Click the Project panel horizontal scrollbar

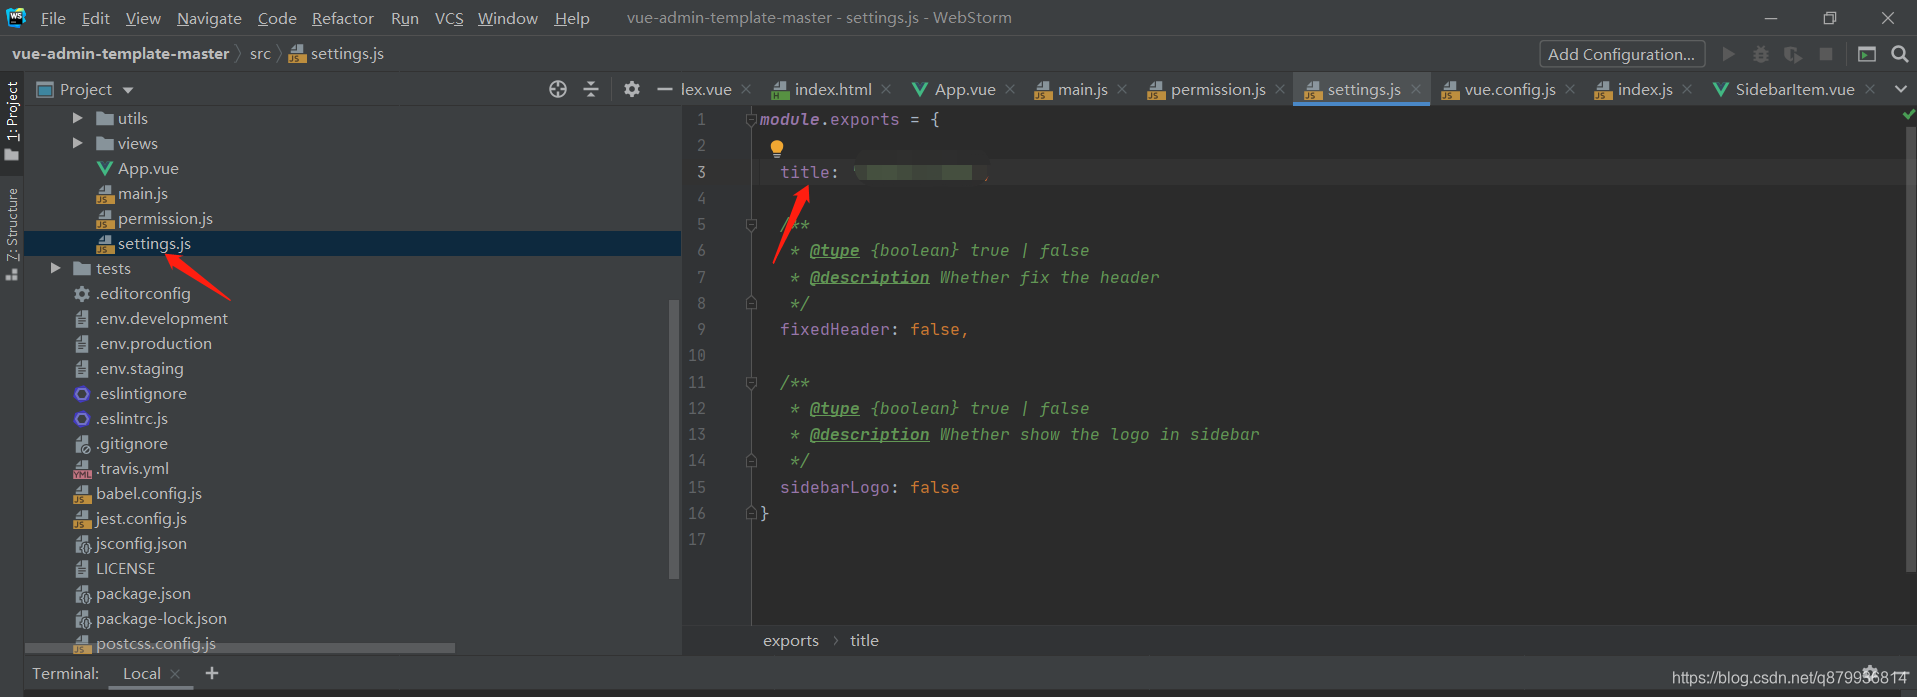pos(240,648)
